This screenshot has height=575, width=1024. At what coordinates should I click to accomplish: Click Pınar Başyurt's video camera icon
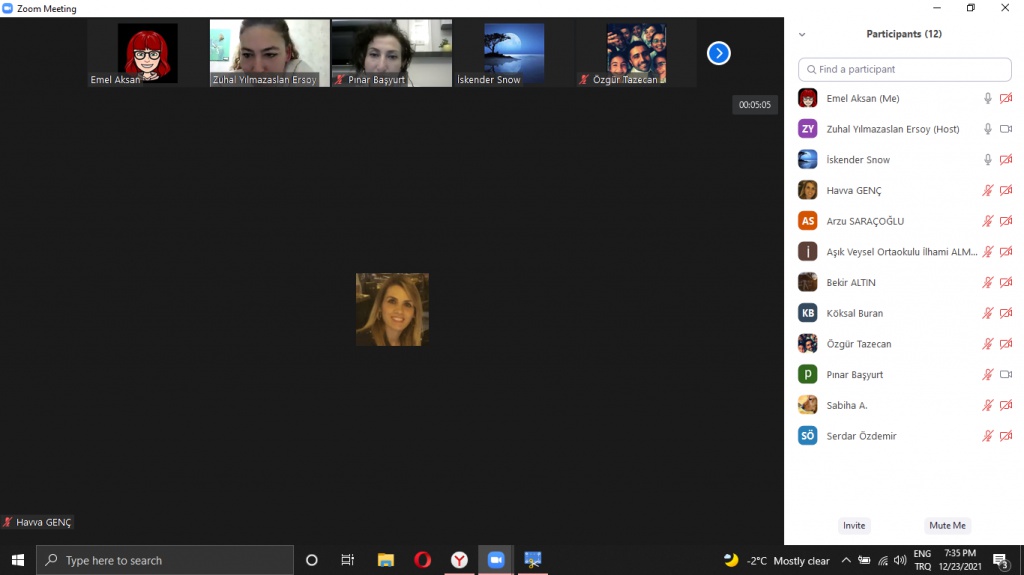pyautogui.click(x=1006, y=375)
